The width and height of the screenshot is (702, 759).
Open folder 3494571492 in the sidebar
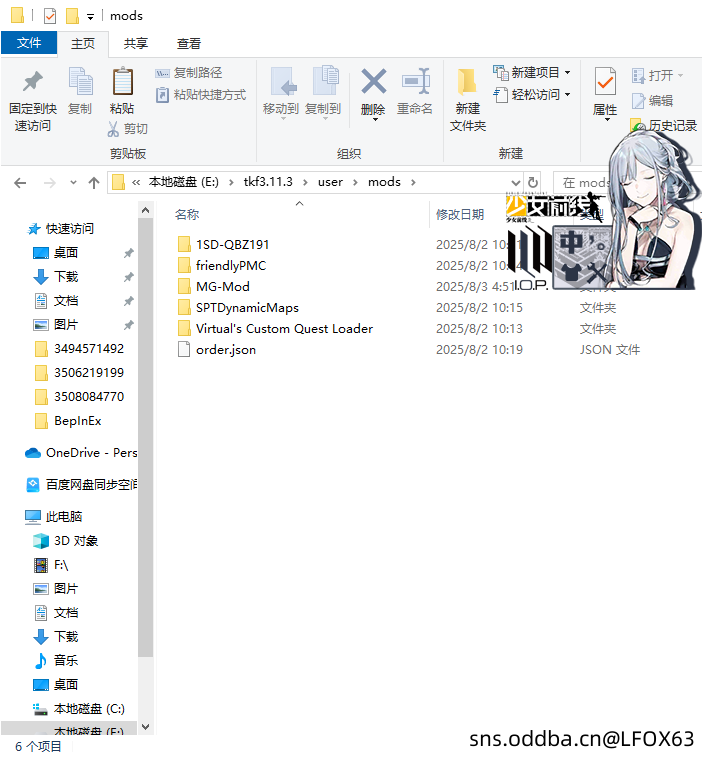89,349
